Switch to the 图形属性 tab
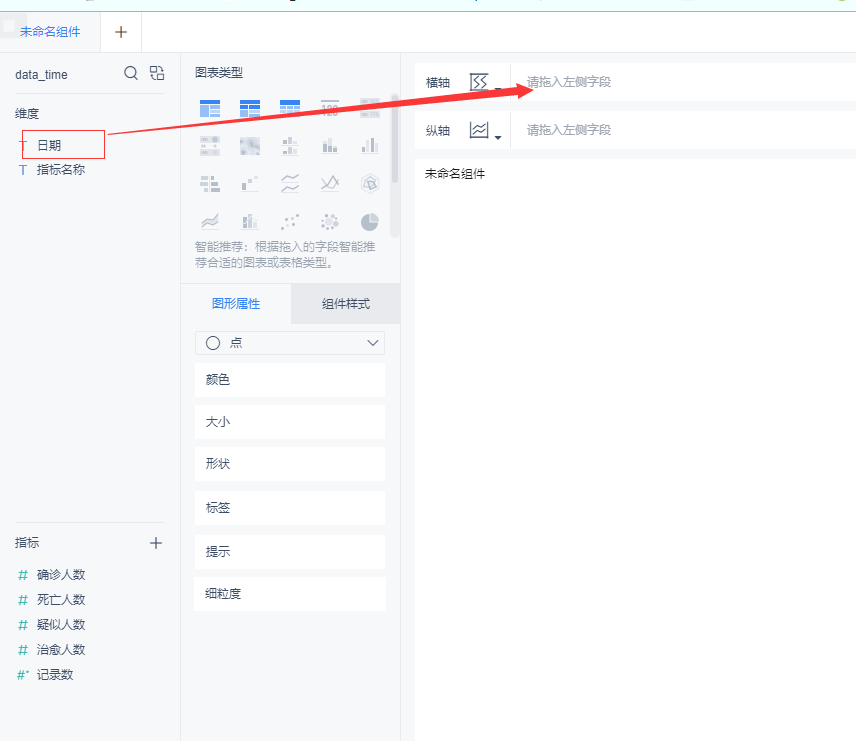This screenshot has height=741, width=856. coord(236,304)
